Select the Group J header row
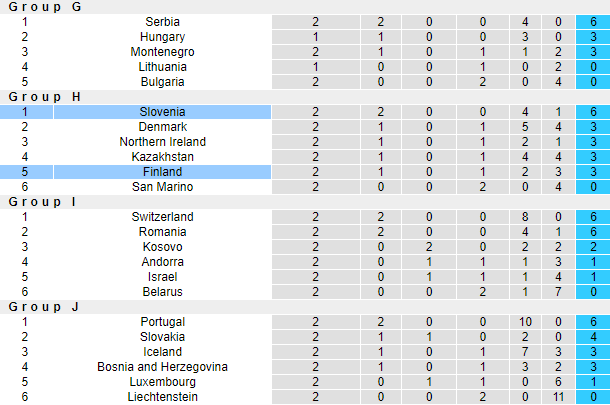 43,306
